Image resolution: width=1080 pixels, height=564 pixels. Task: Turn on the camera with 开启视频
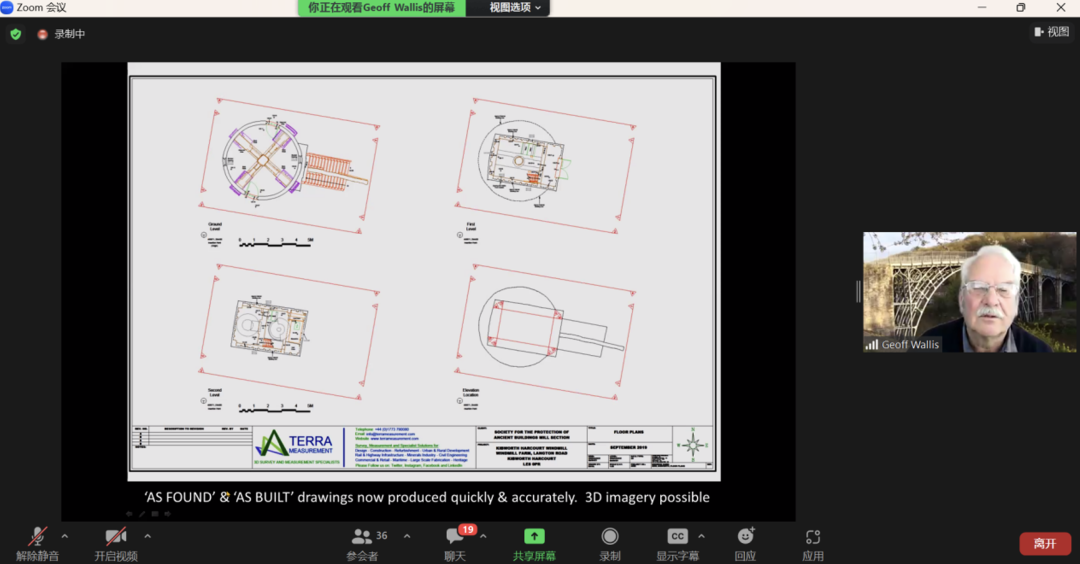pos(116,543)
